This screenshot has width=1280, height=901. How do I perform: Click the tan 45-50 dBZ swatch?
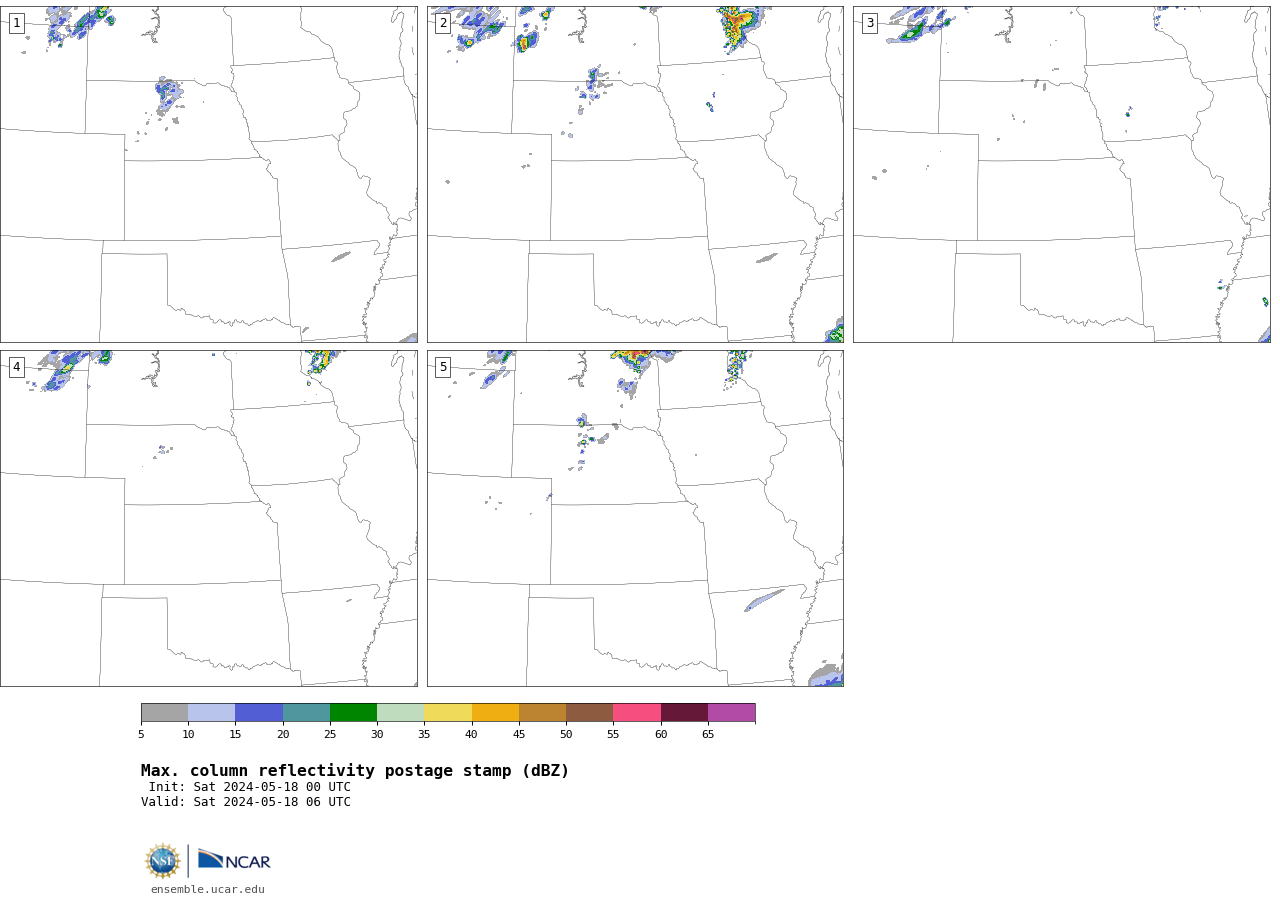pyautogui.click(x=543, y=713)
